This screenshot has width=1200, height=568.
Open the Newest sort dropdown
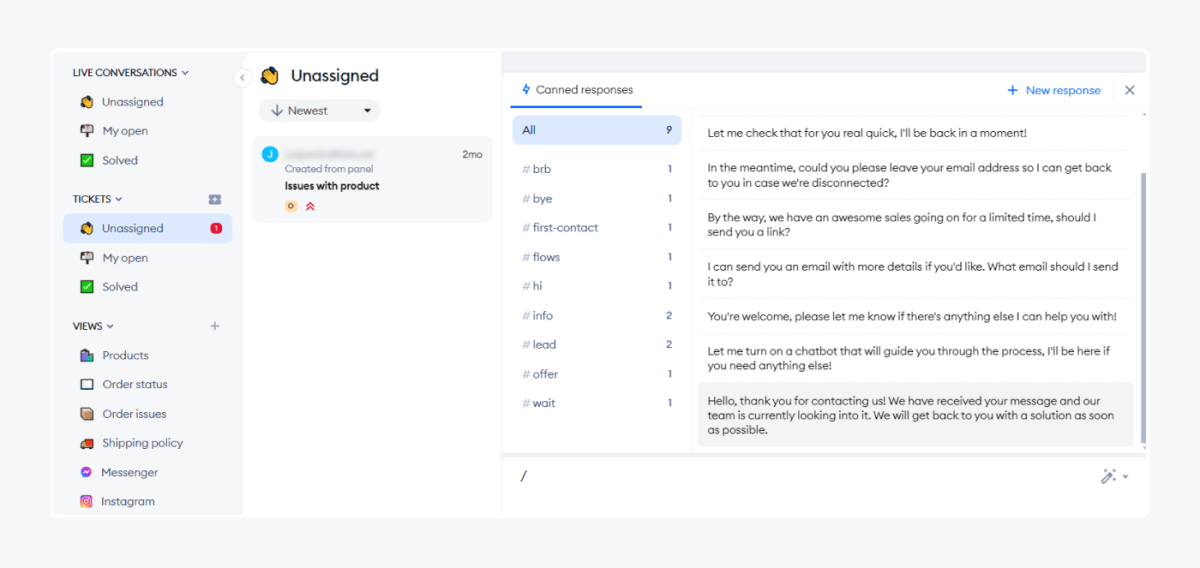coord(320,111)
